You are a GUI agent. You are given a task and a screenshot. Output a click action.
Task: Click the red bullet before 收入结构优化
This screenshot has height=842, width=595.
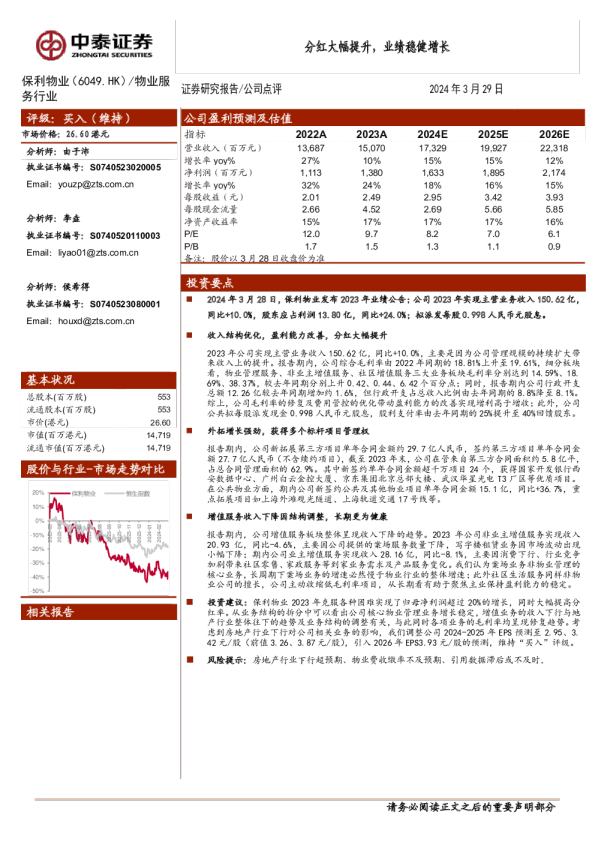(190, 335)
